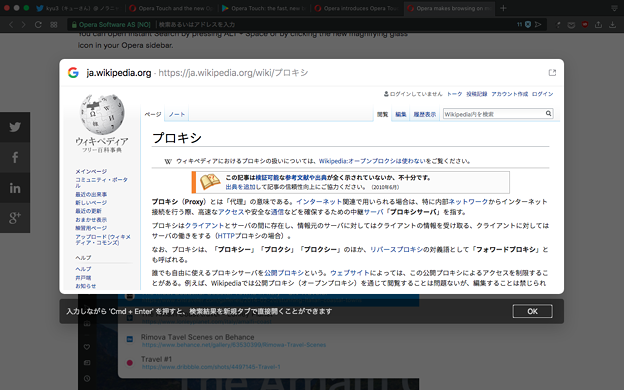The image size is (624, 390).
Task: Open the 投稿記録 link
Action: (x=477, y=94)
